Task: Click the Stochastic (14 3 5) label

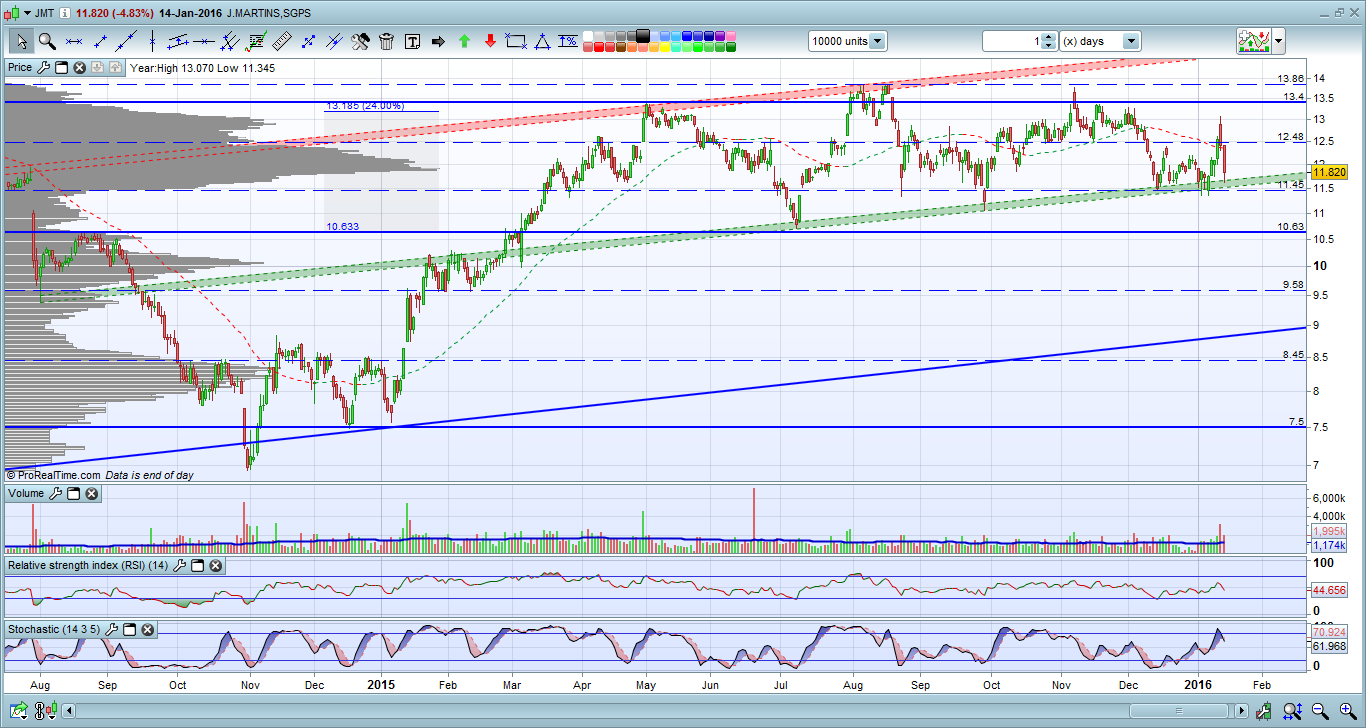Action: coord(55,630)
